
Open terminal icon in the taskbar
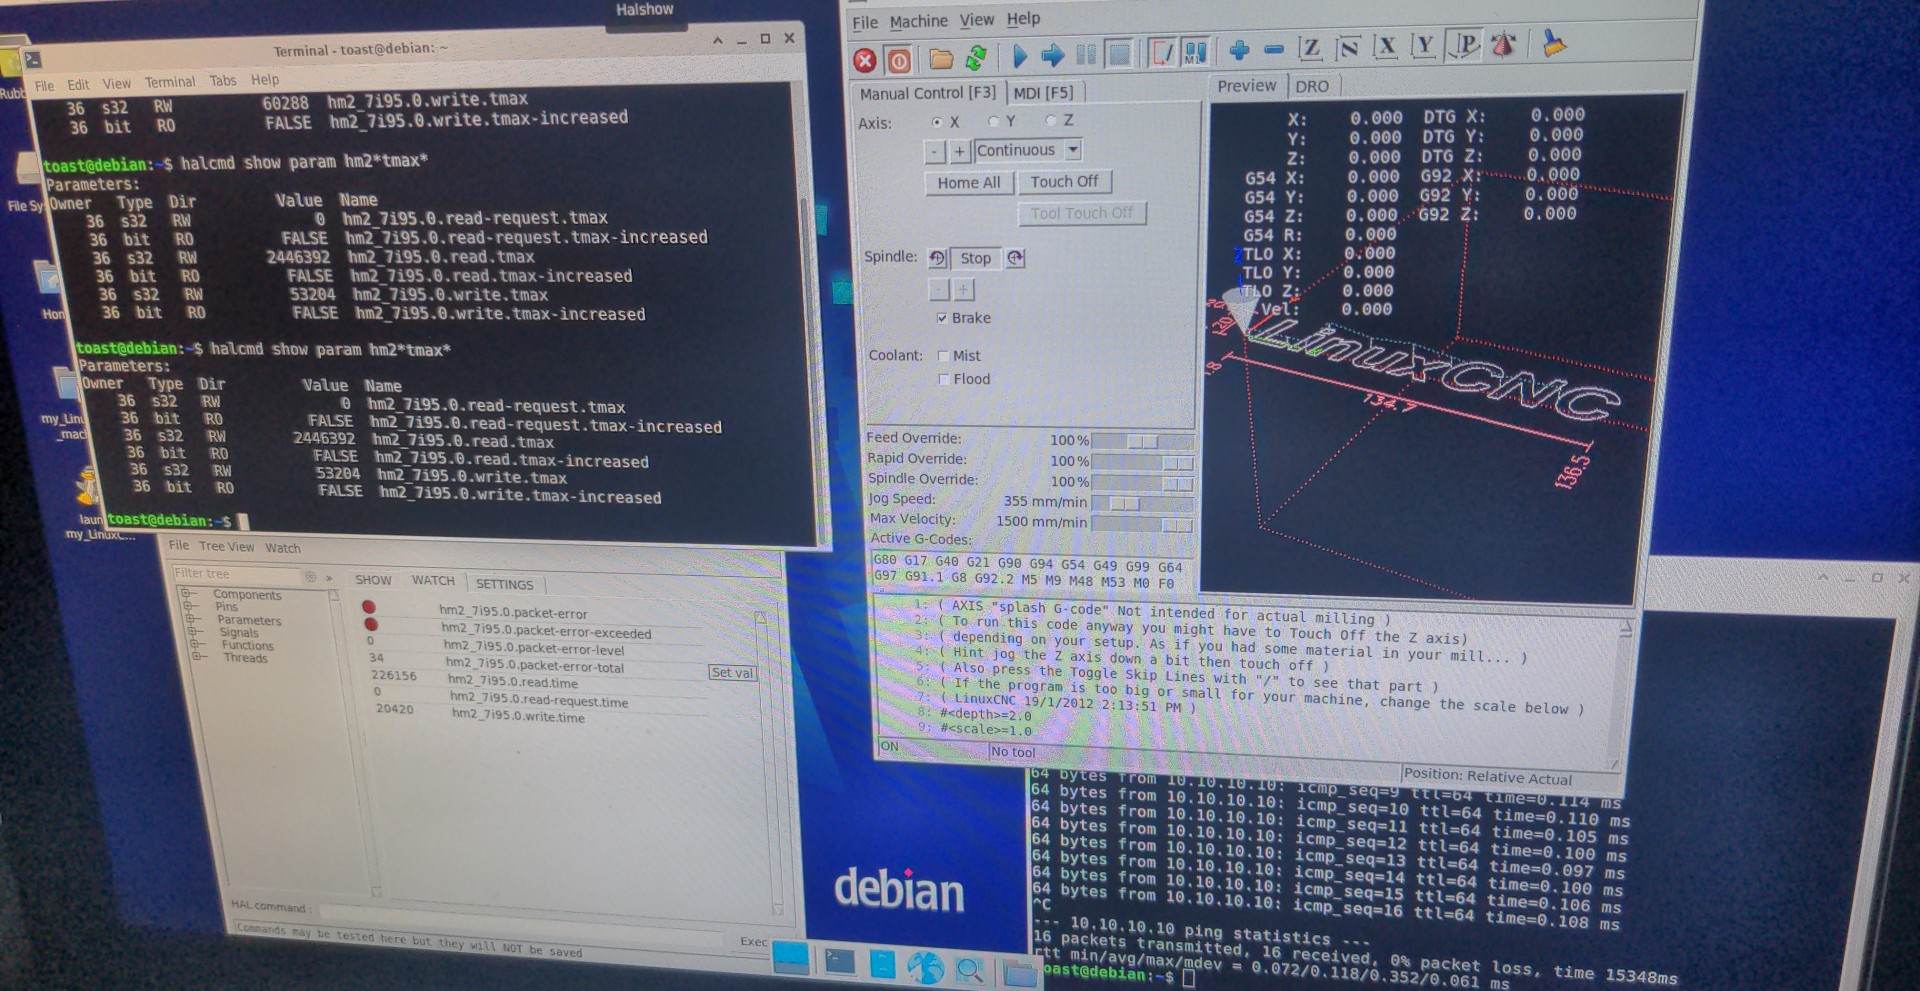pyautogui.click(x=839, y=963)
